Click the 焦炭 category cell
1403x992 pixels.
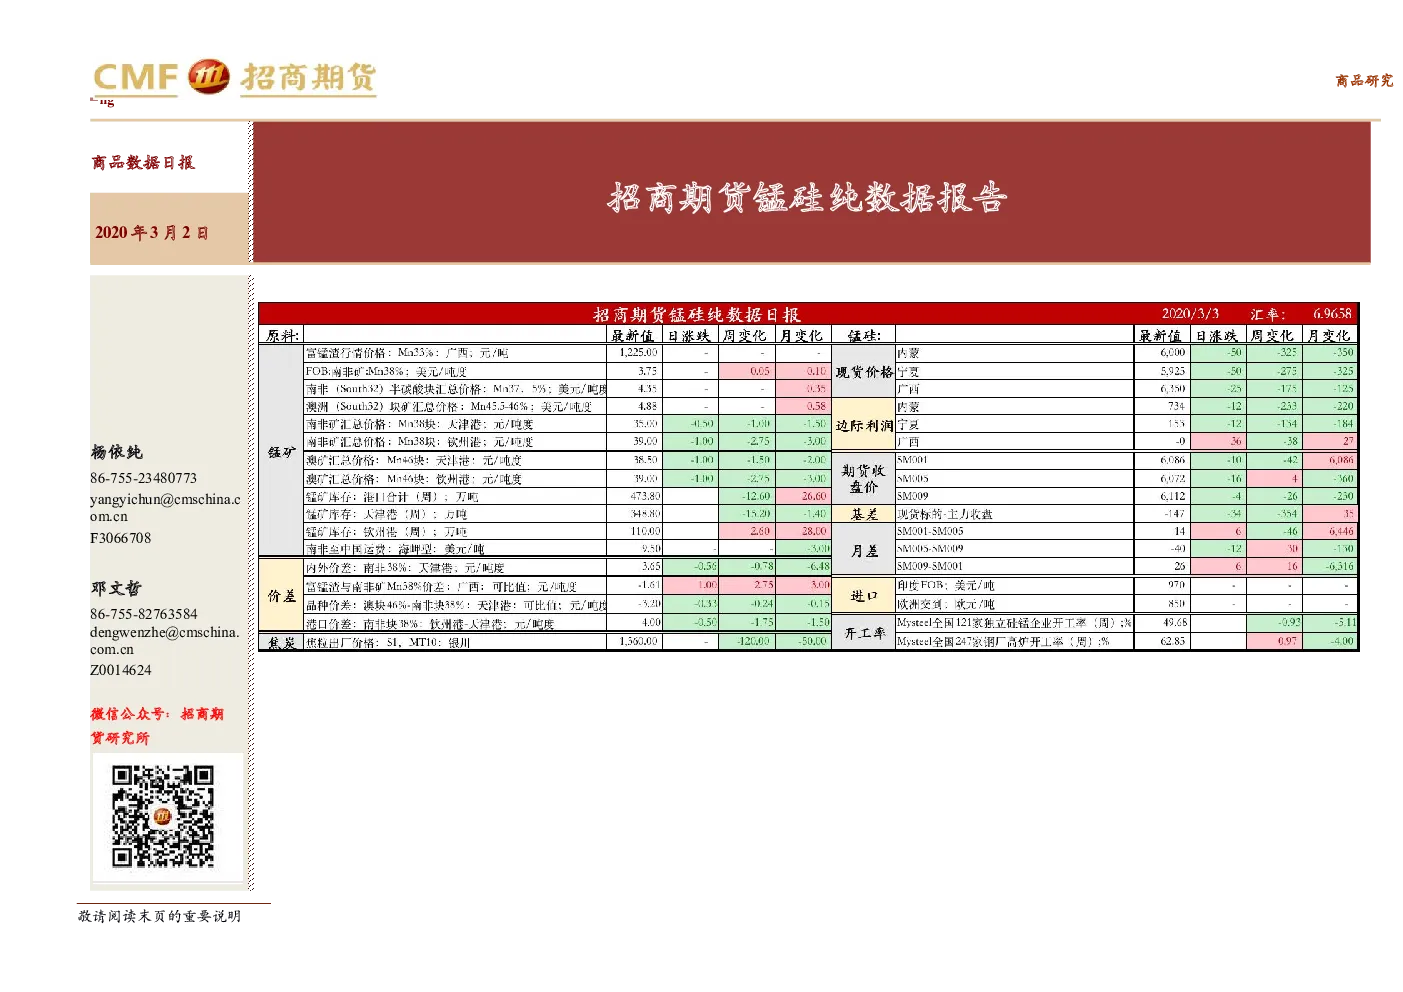coord(282,642)
